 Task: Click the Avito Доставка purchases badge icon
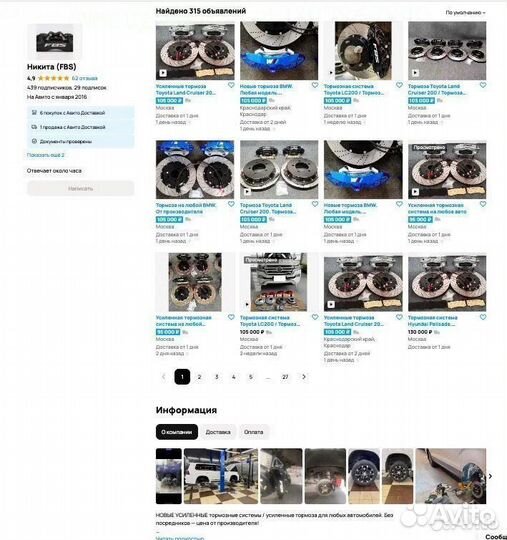pyautogui.click(x=34, y=113)
